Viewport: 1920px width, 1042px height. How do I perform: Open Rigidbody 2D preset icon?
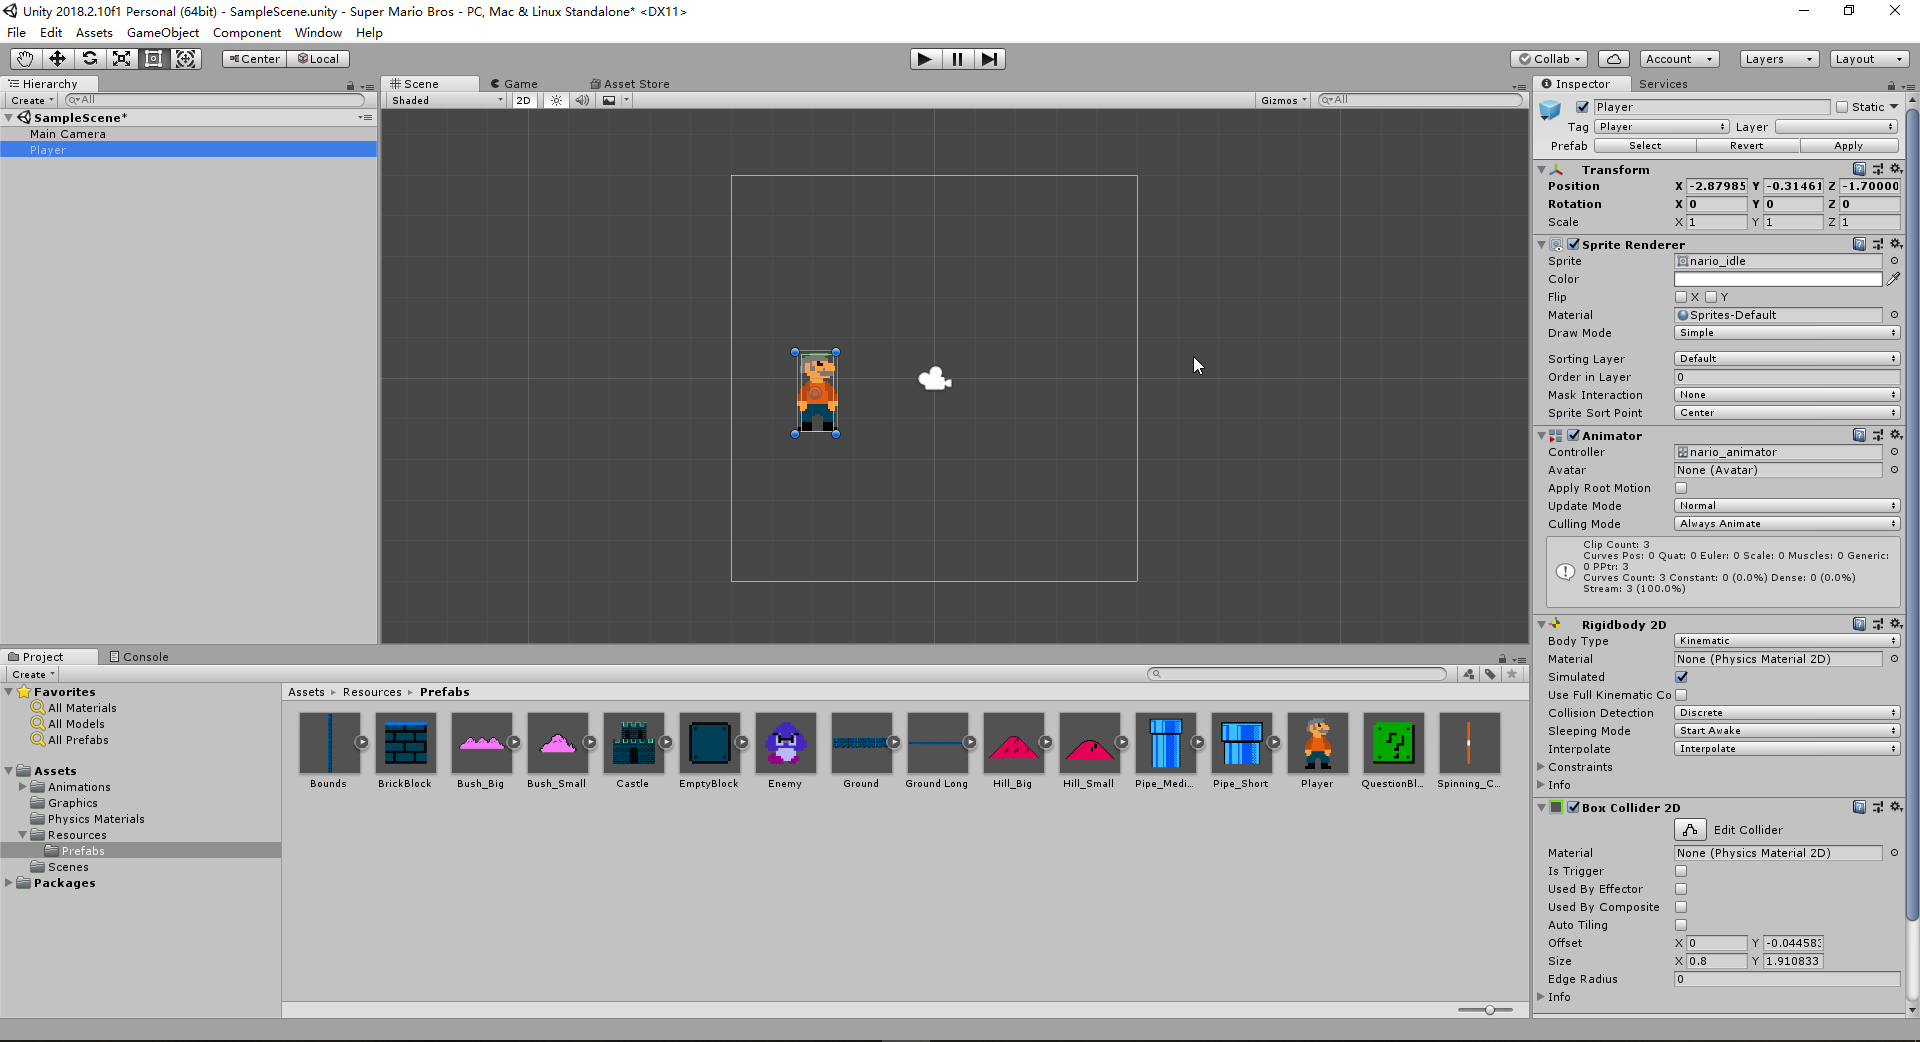coord(1877,624)
